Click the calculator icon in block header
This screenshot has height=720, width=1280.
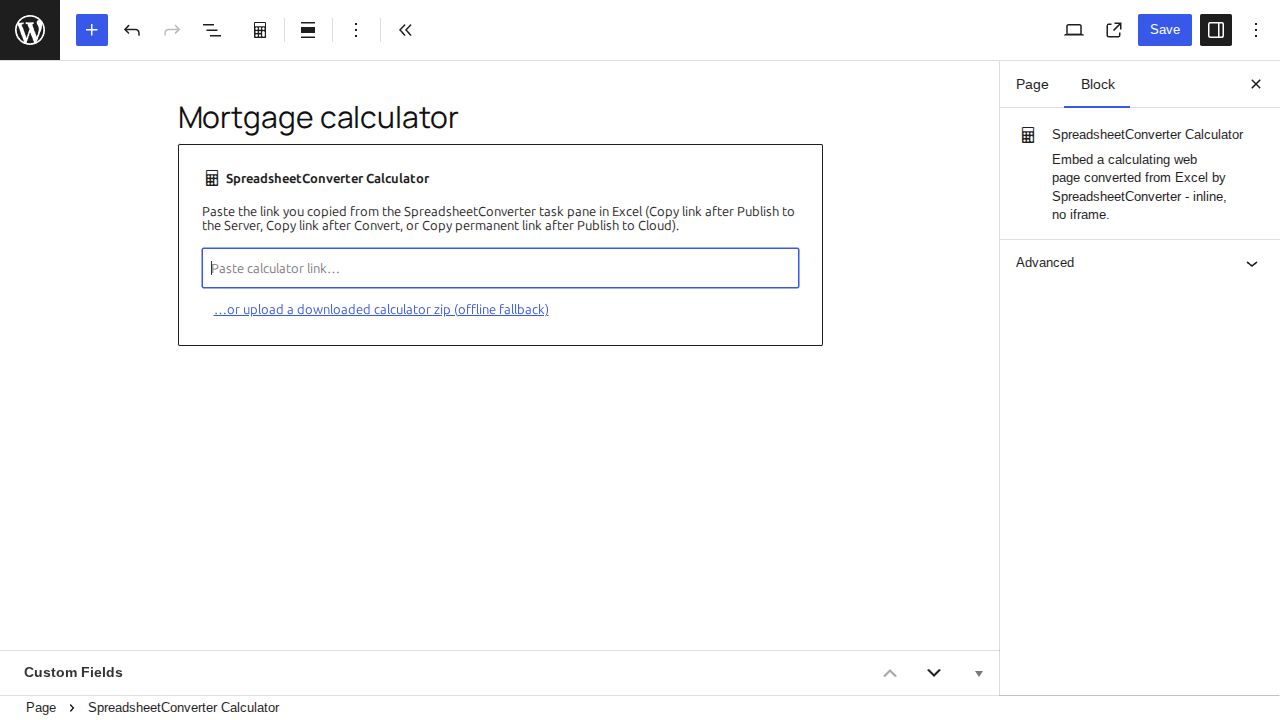click(x=212, y=178)
